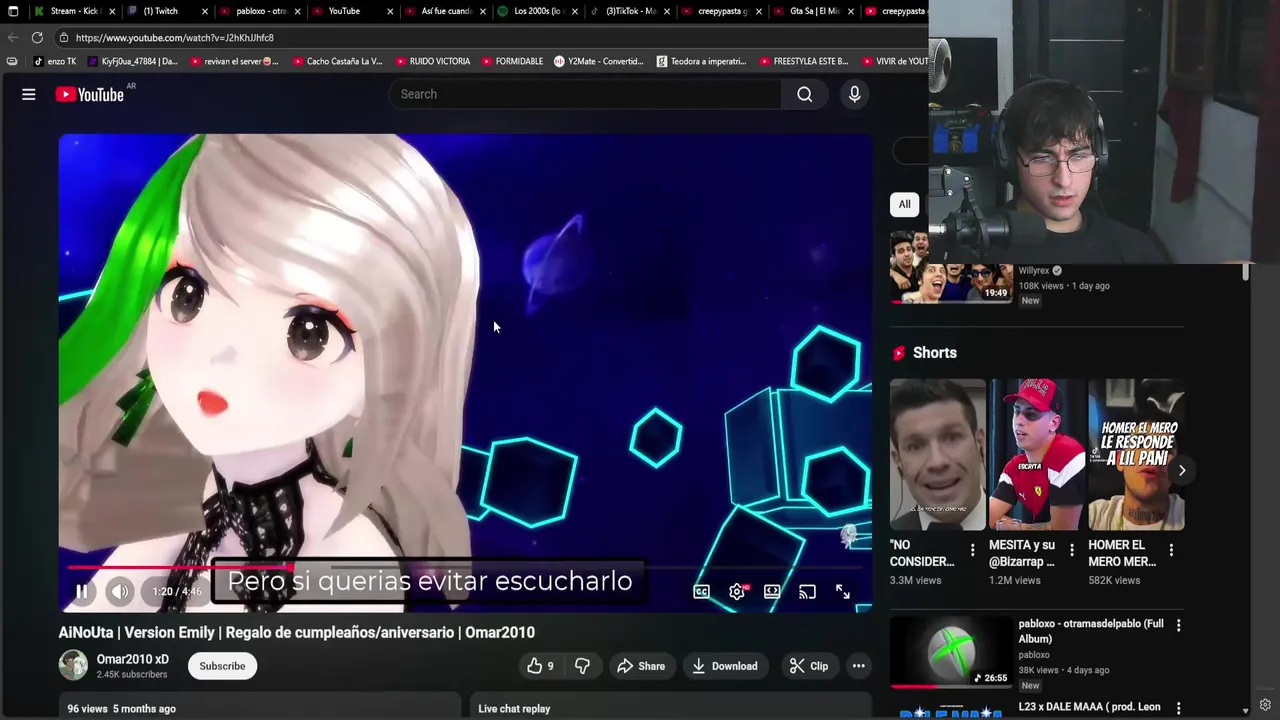Switch to the 'pabloxo - otra' browser tab

tap(261, 11)
